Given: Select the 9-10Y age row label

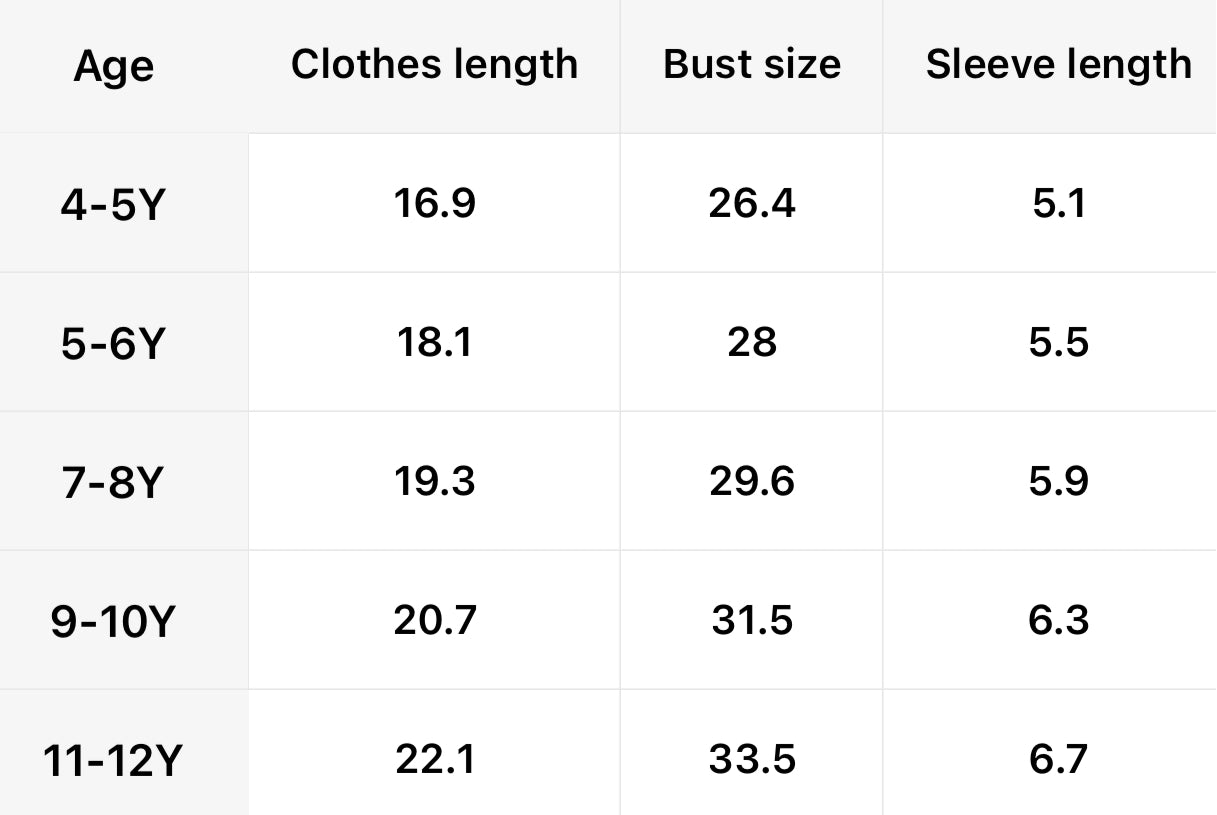Looking at the screenshot, I should [x=112, y=622].
